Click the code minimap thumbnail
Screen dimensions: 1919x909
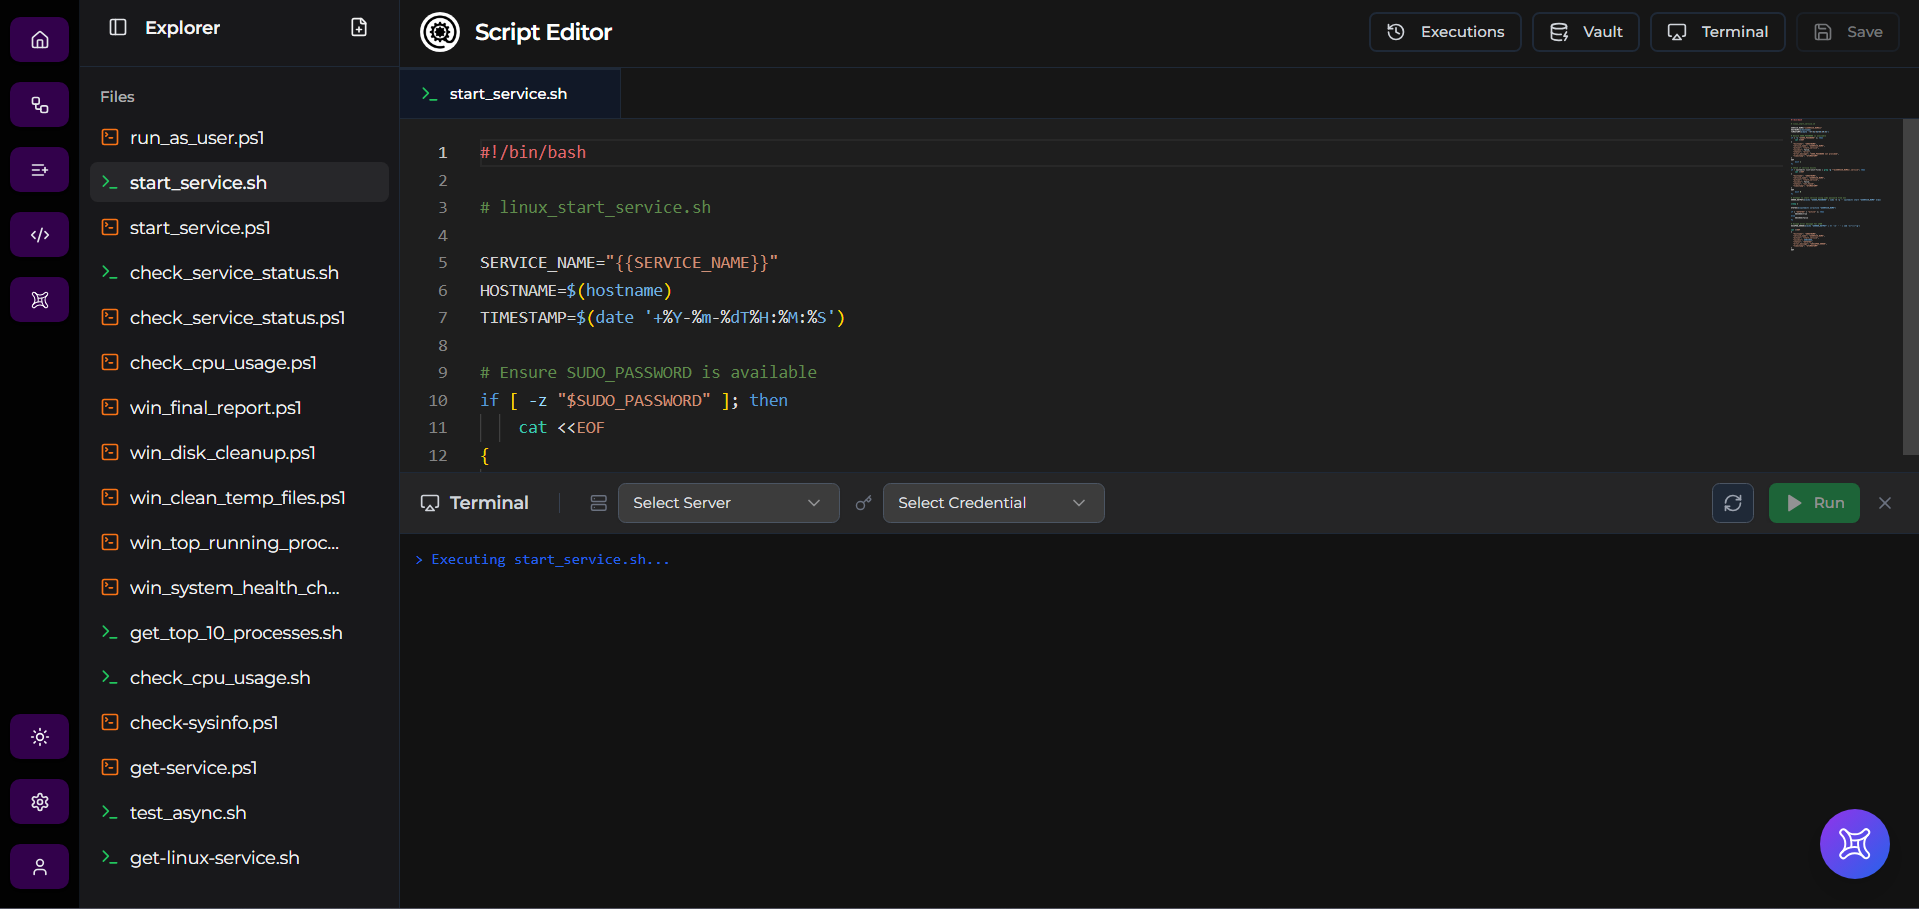pos(1836,185)
